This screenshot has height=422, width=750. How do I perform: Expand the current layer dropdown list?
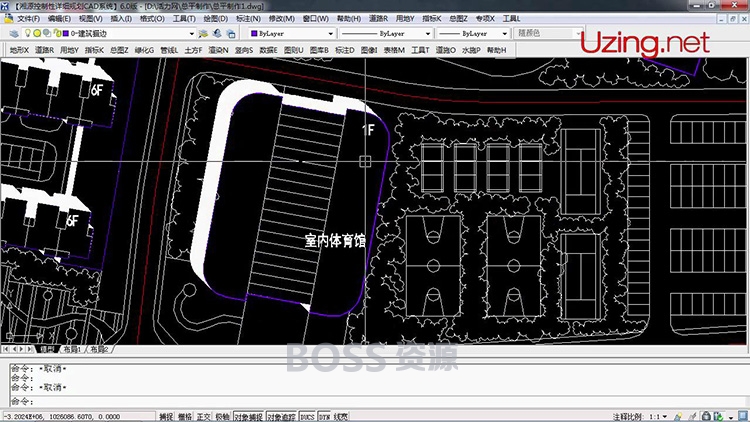[191, 33]
